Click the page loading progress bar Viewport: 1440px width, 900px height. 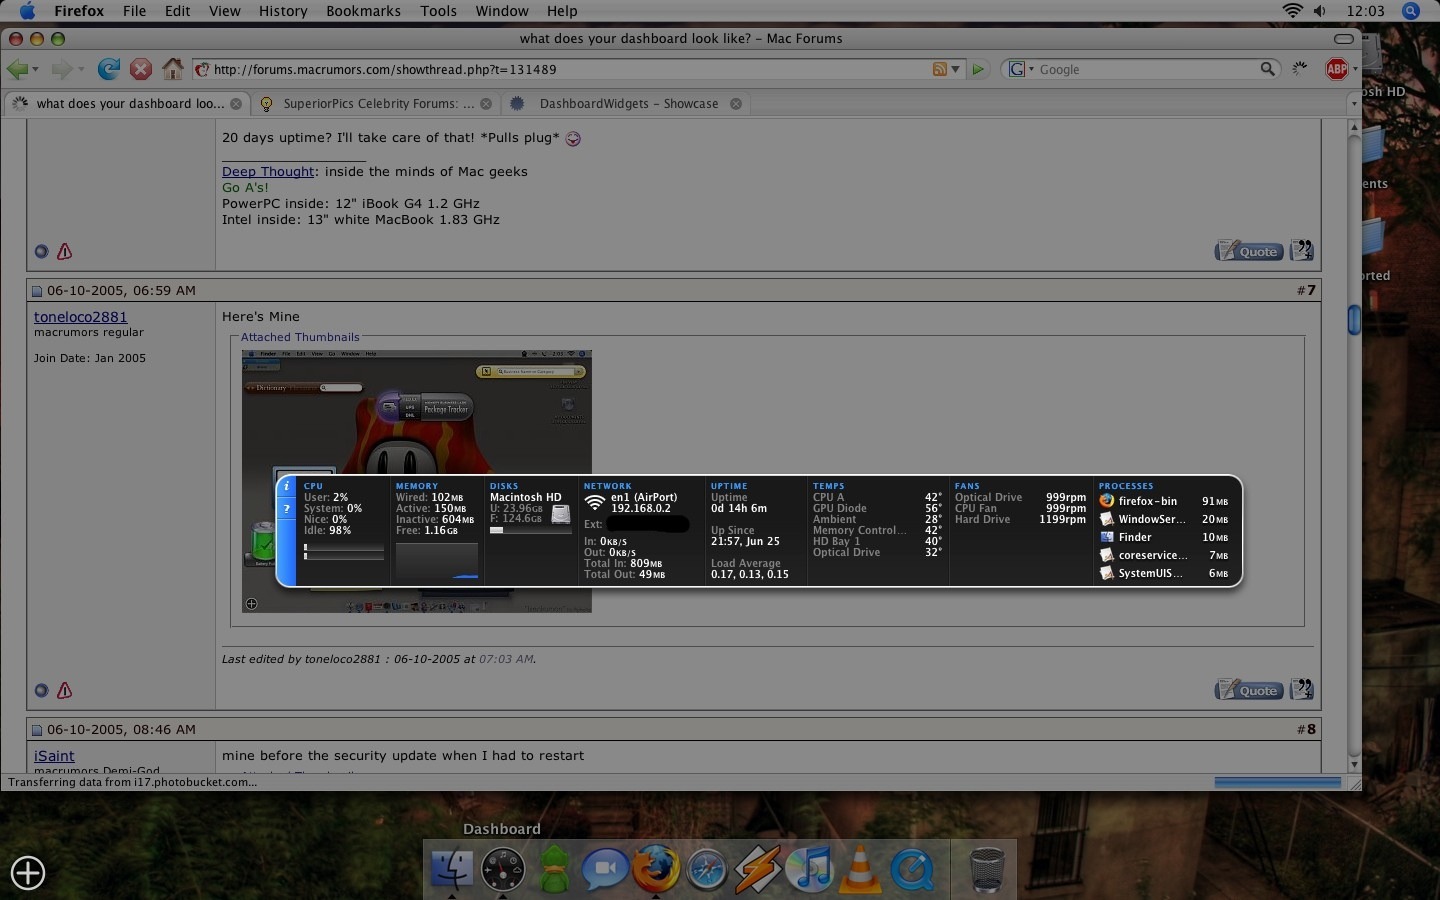tap(1278, 783)
